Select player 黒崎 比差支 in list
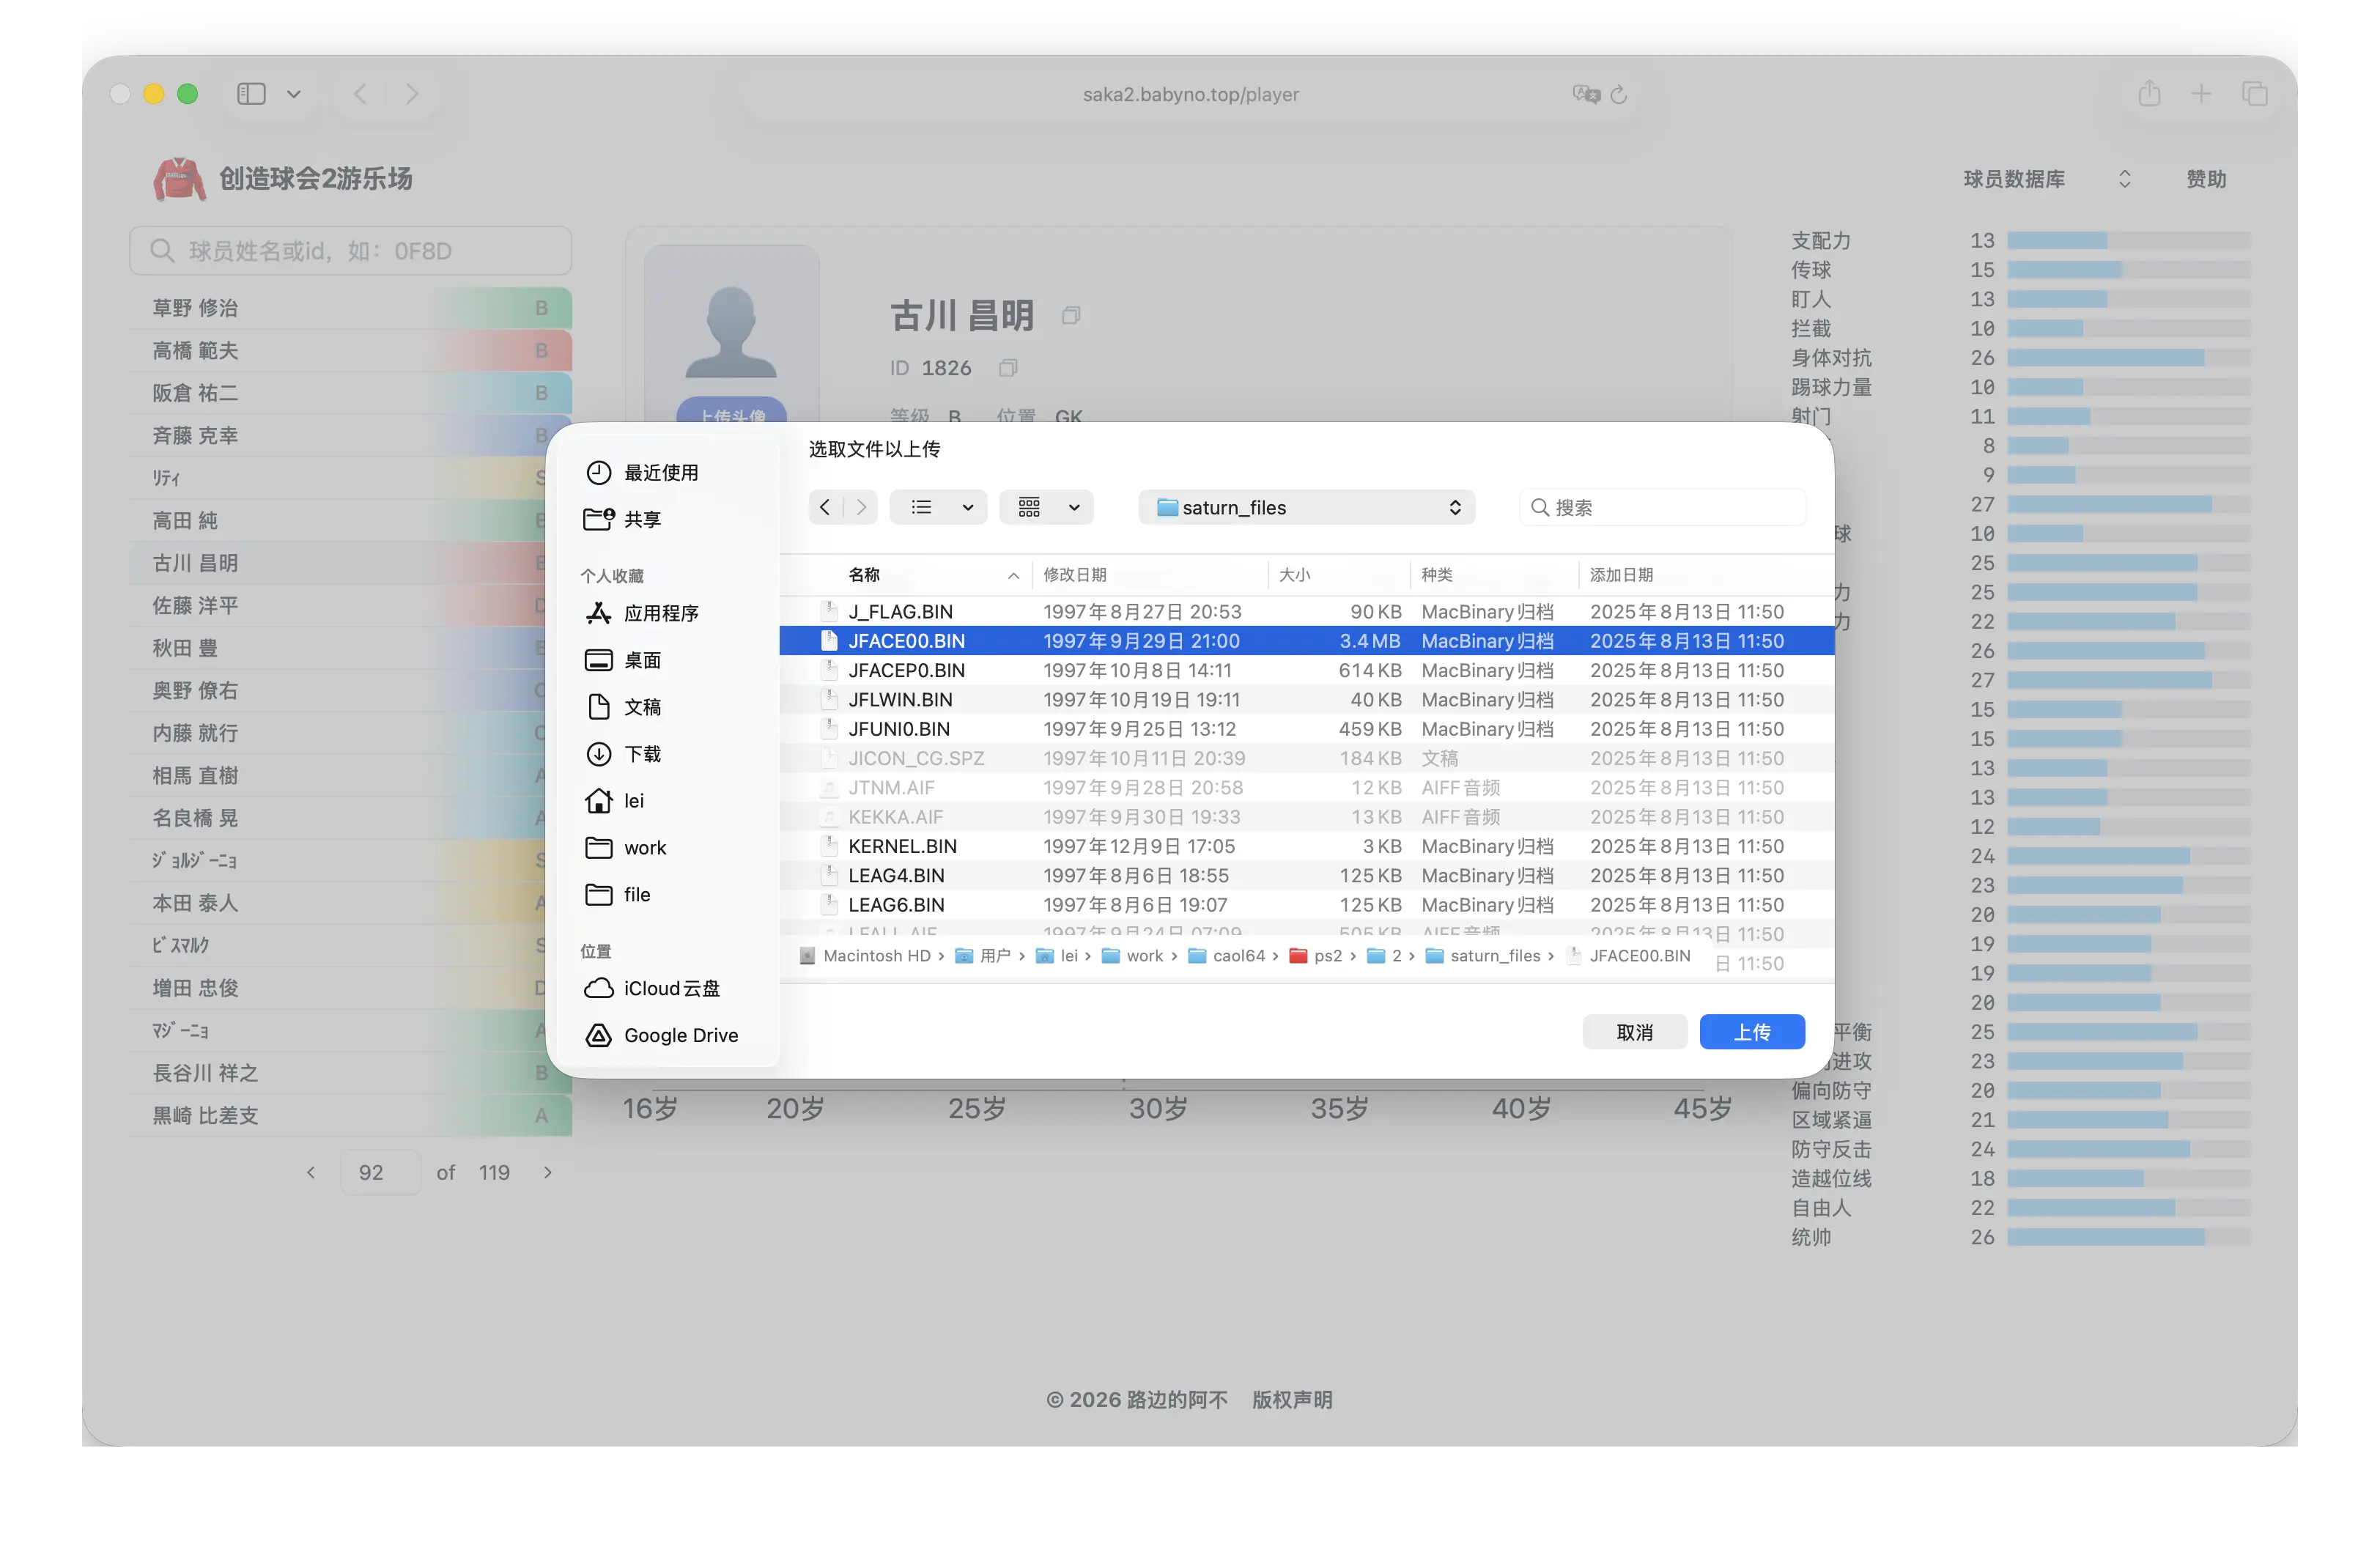Screen dimensions: 2380x1555 (x=350, y=1115)
